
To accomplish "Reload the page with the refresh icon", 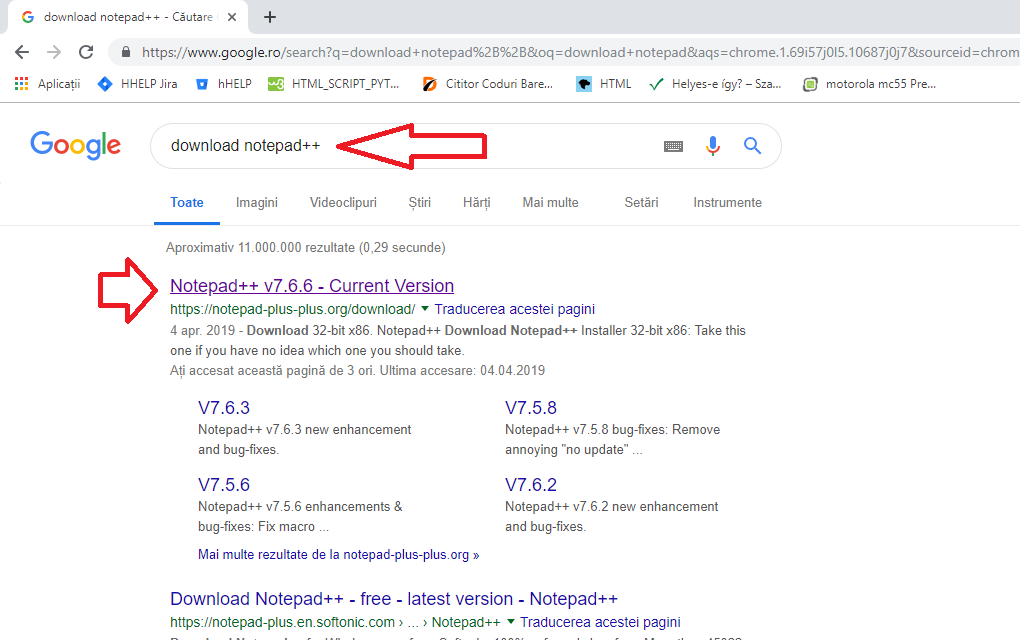I will 86,52.
